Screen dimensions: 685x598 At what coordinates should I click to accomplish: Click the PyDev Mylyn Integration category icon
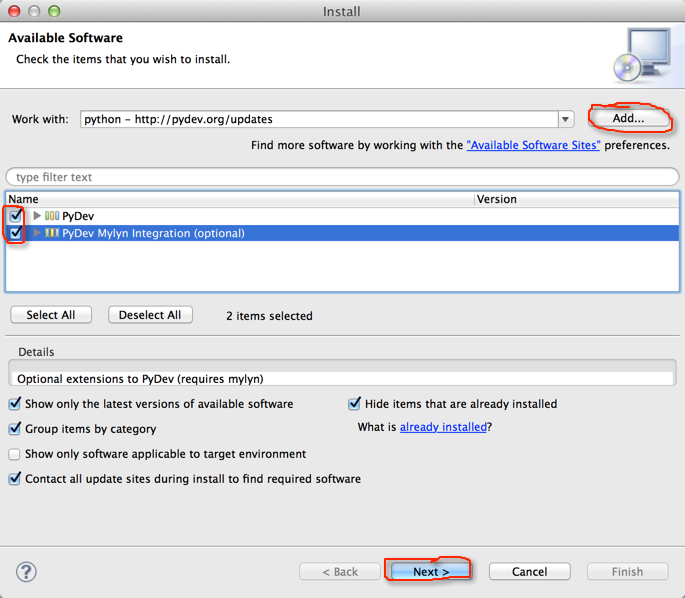tap(52, 233)
